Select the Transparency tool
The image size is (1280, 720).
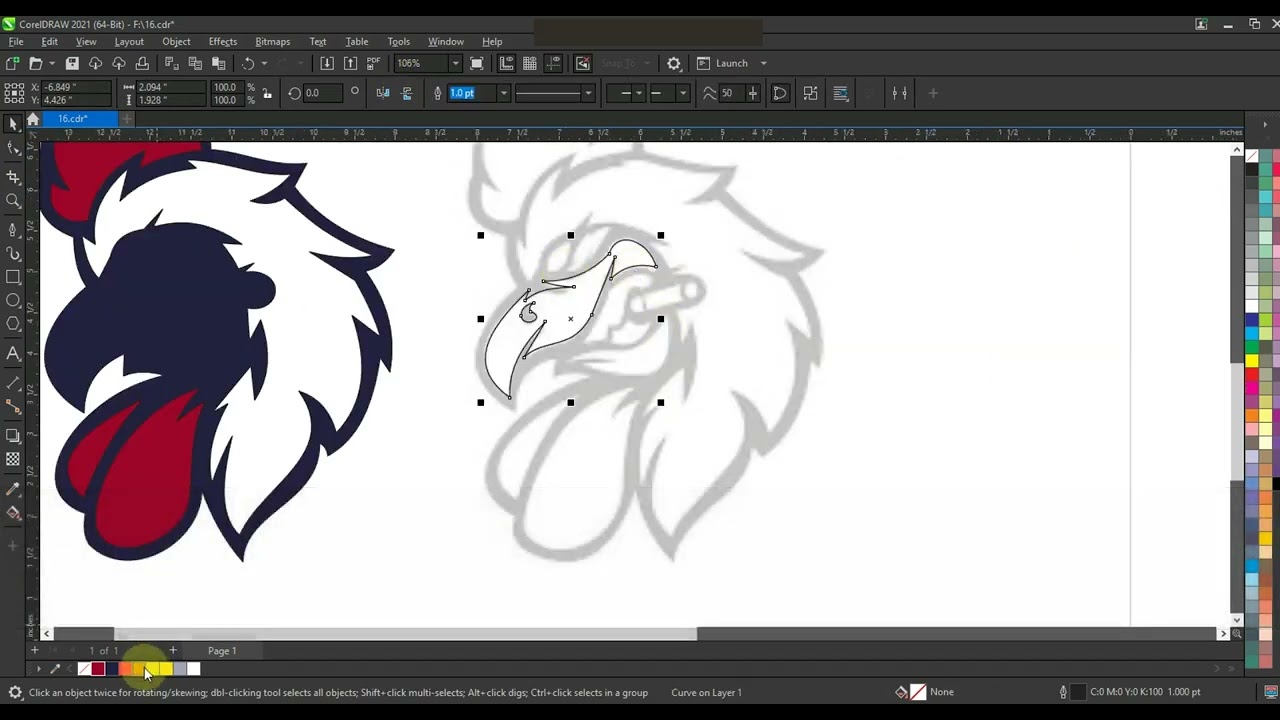point(13,459)
